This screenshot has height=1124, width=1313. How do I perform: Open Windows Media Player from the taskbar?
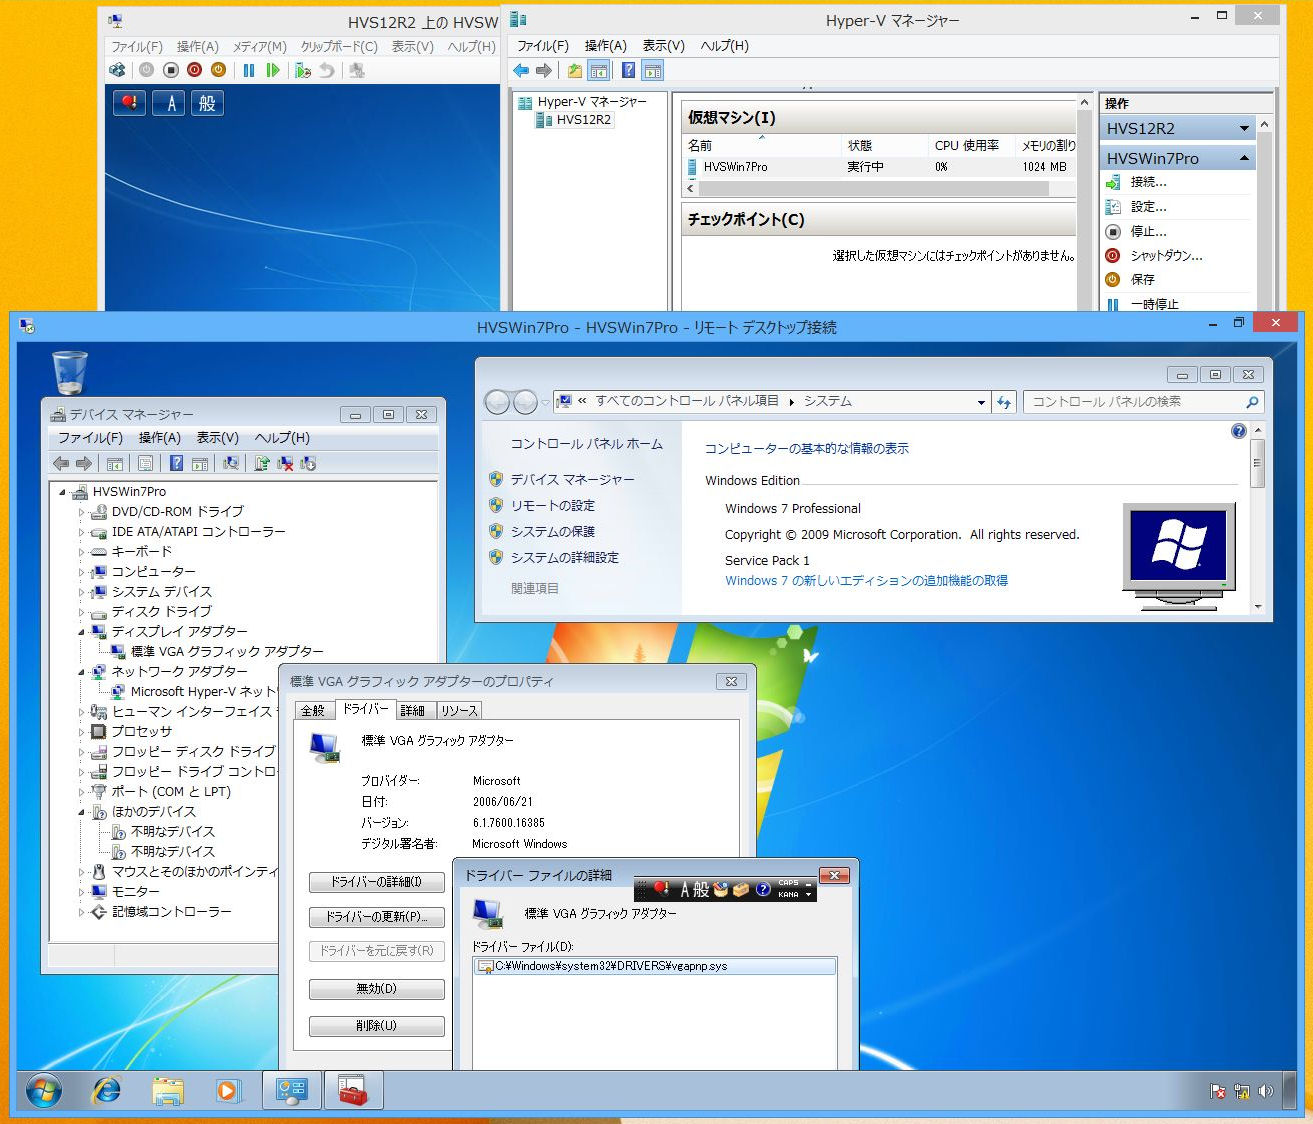[229, 1091]
